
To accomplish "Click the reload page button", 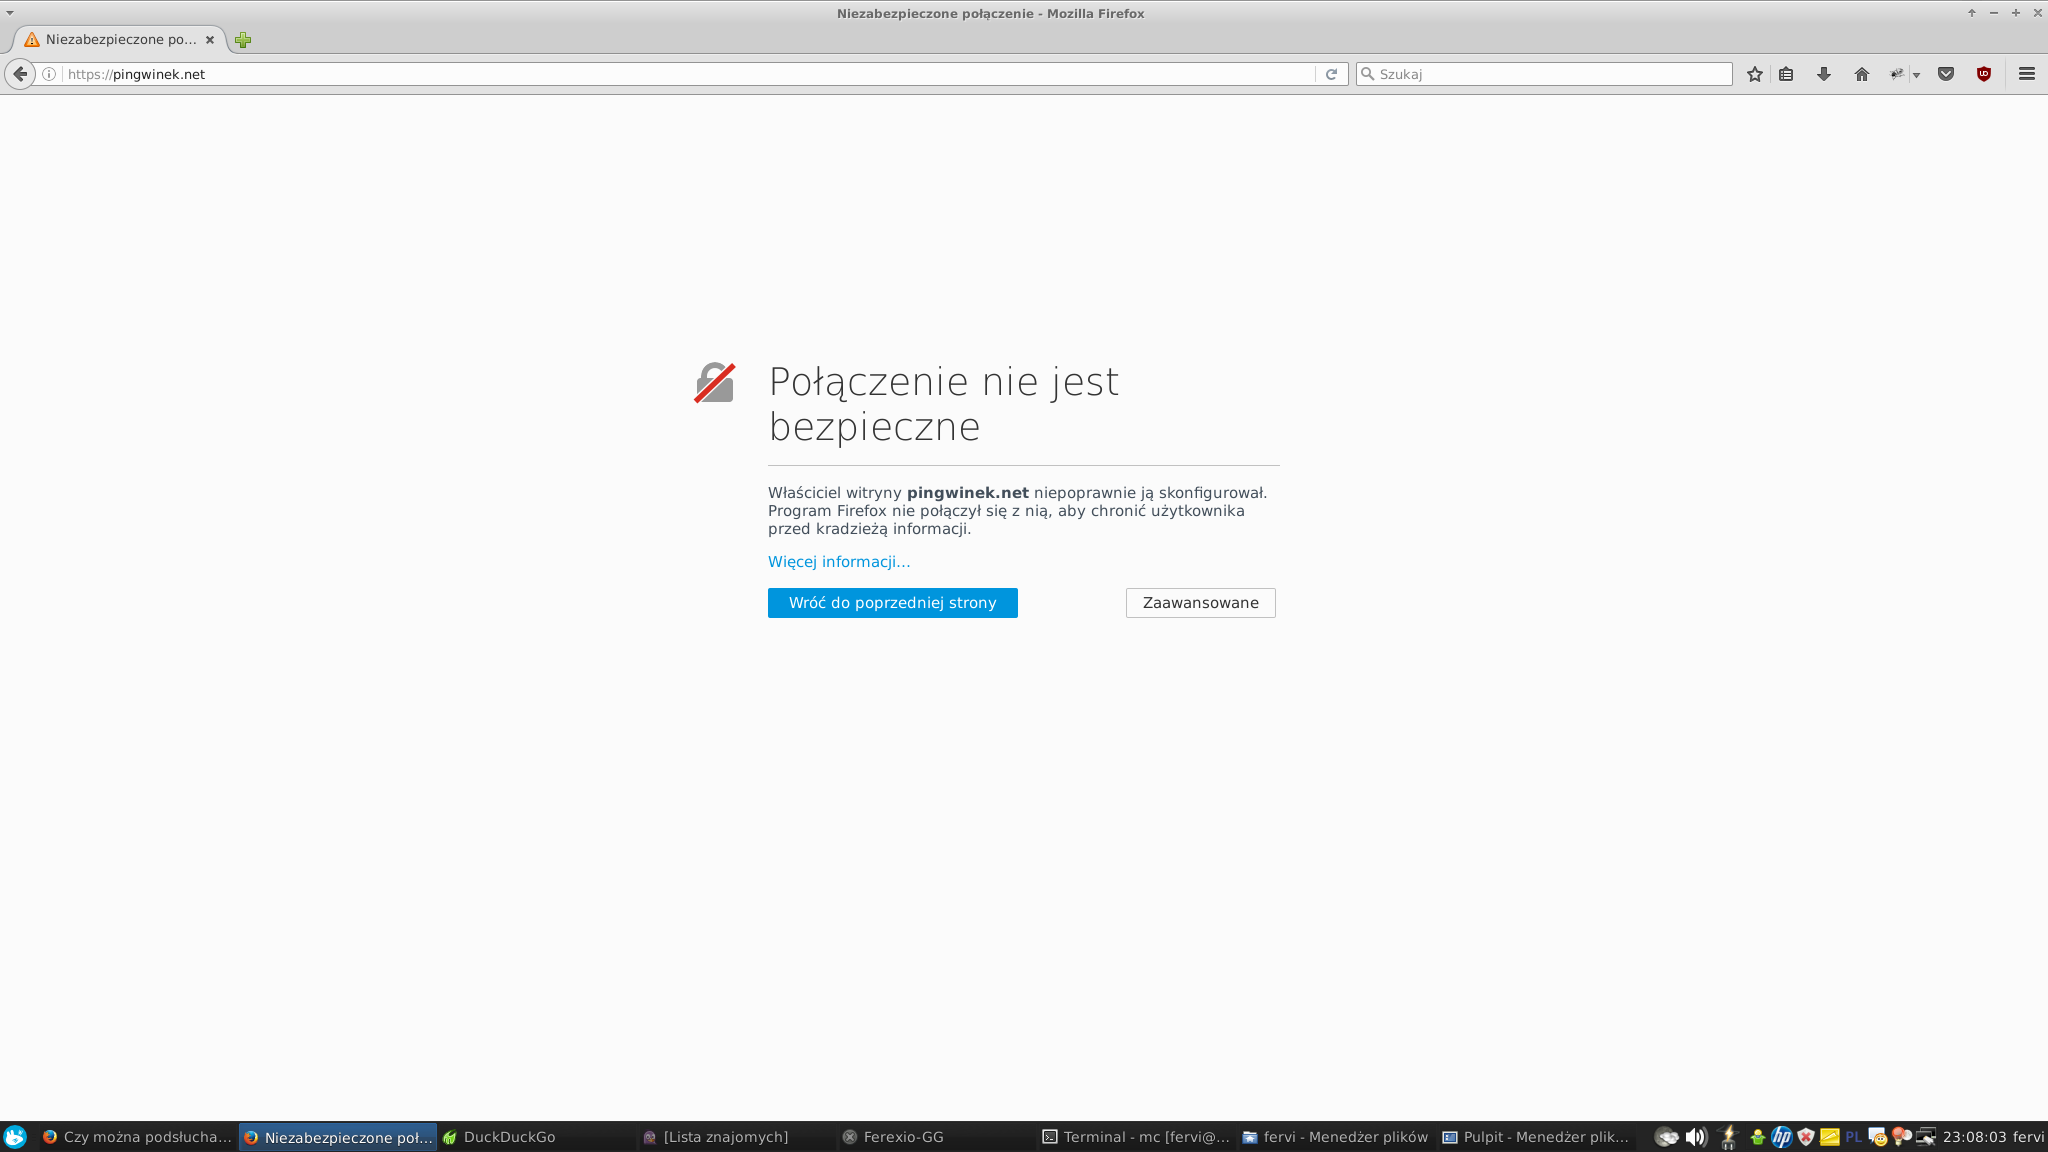I will pos(1331,74).
